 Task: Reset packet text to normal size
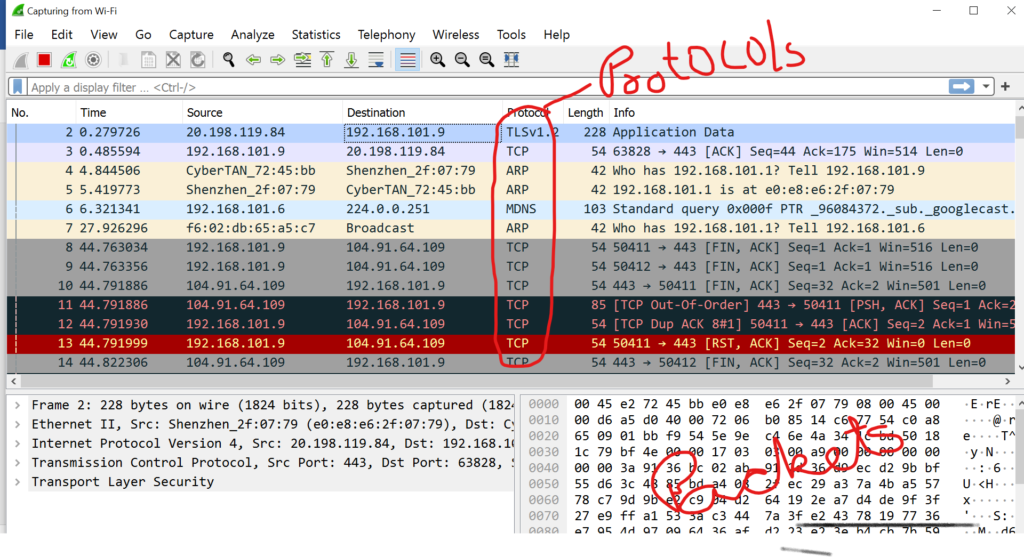pyautogui.click(x=487, y=60)
